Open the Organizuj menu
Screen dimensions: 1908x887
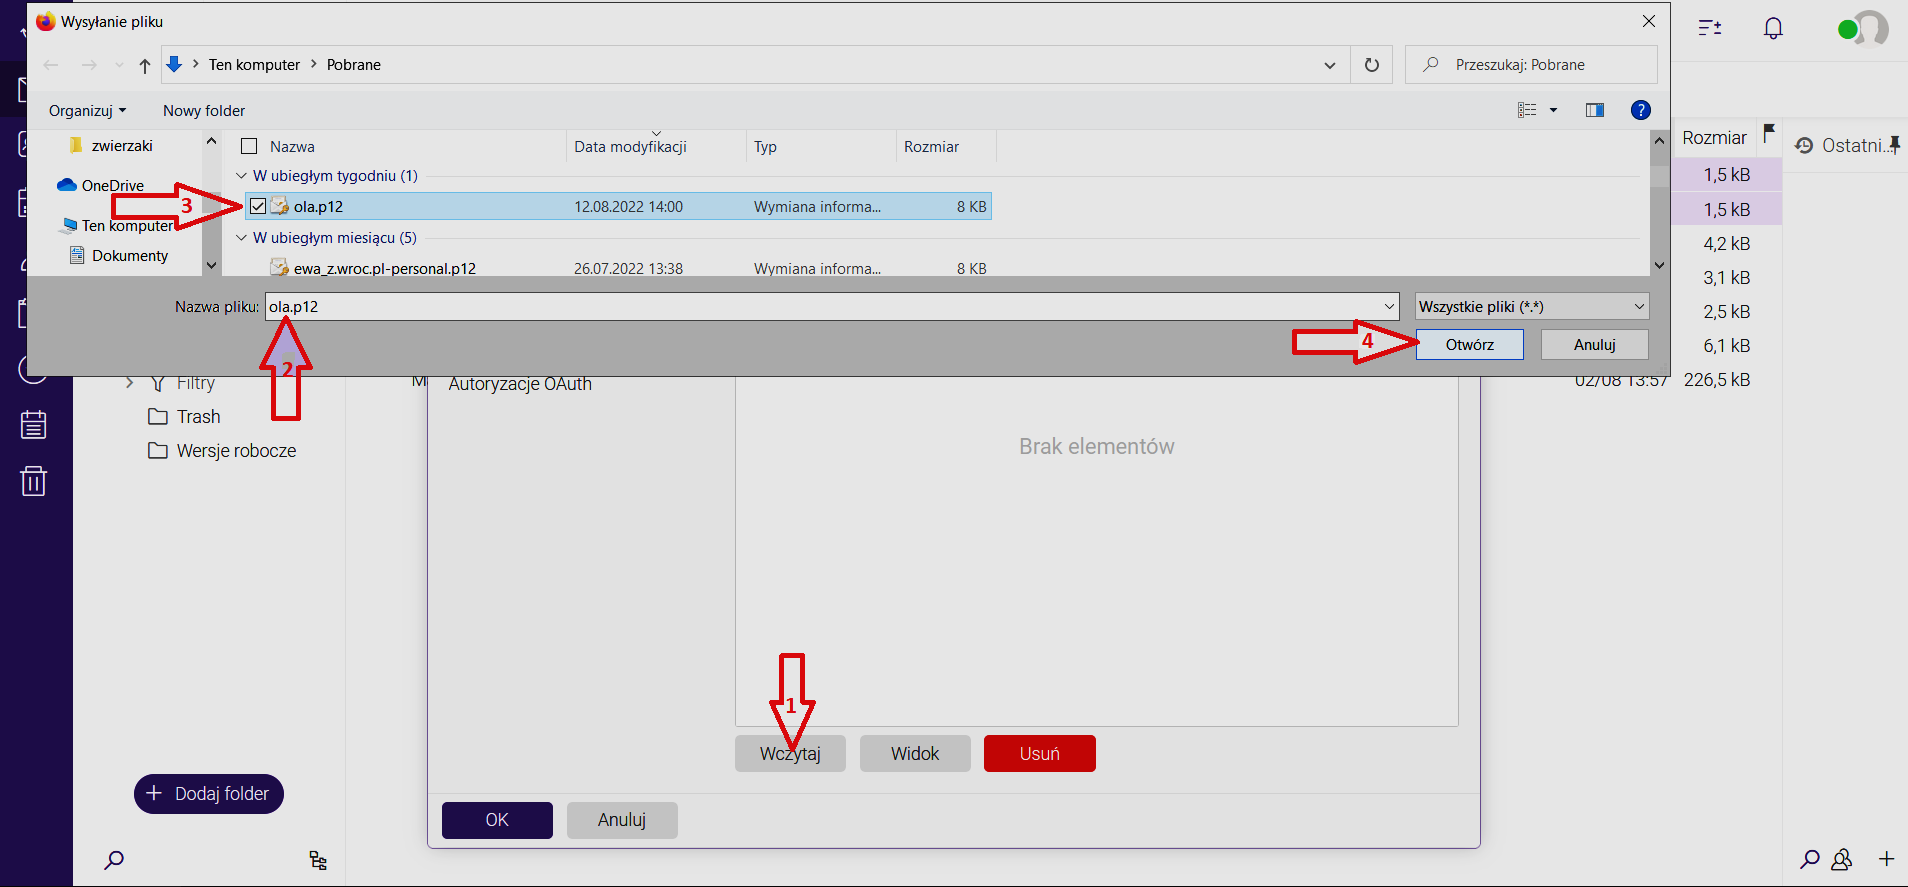tap(87, 111)
